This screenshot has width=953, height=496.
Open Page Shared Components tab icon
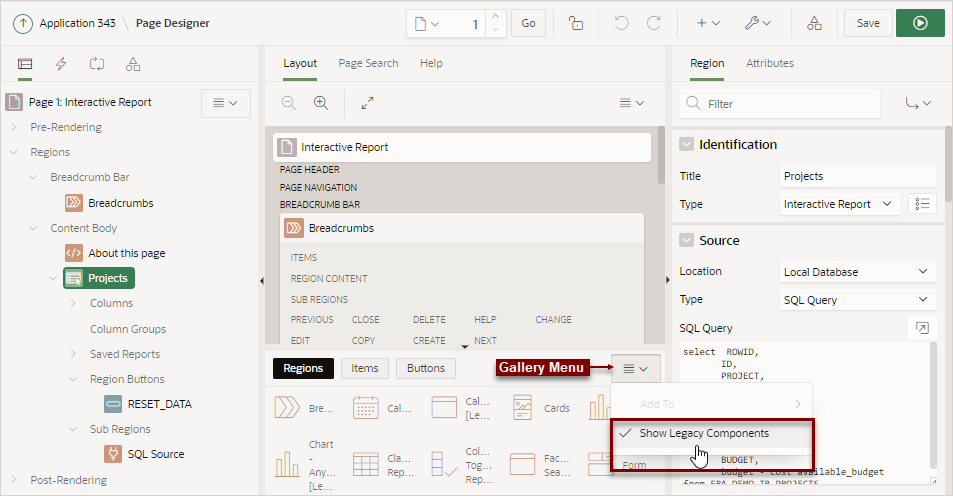point(133,64)
